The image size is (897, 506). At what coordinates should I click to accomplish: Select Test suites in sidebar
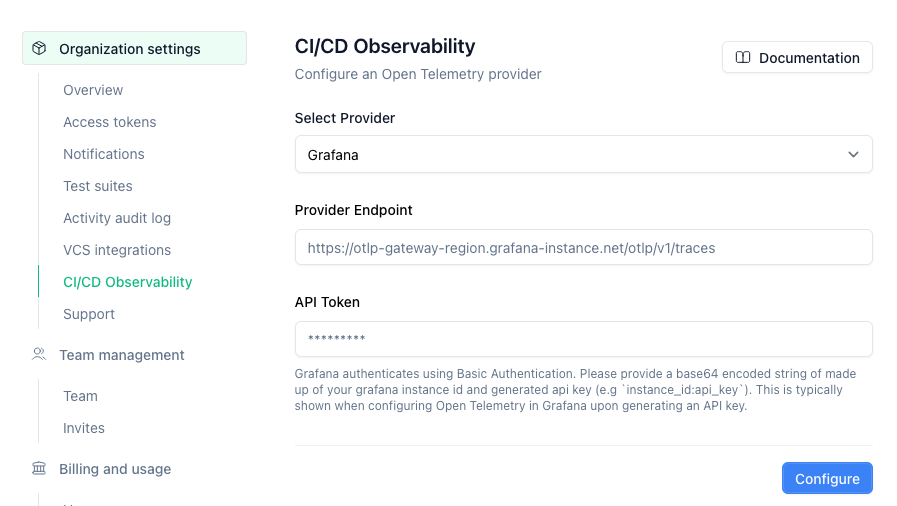(98, 186)
